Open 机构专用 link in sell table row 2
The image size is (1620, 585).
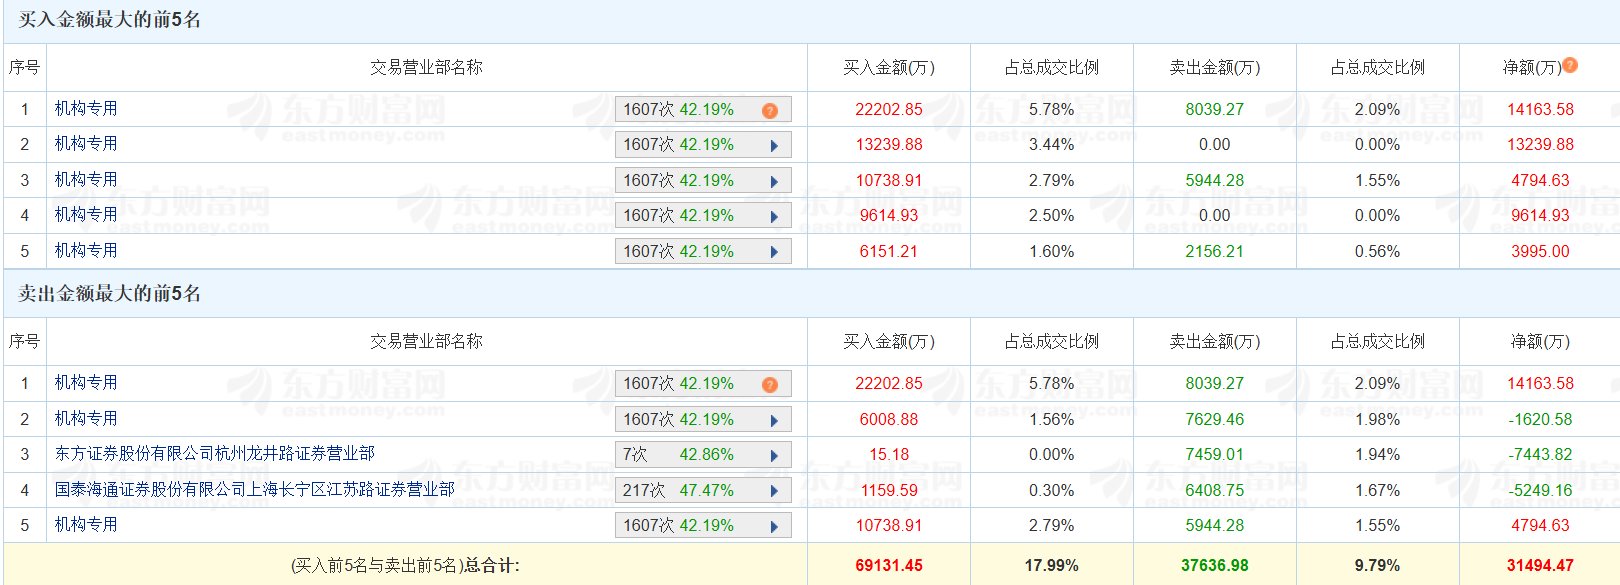[x=86, y=419]
